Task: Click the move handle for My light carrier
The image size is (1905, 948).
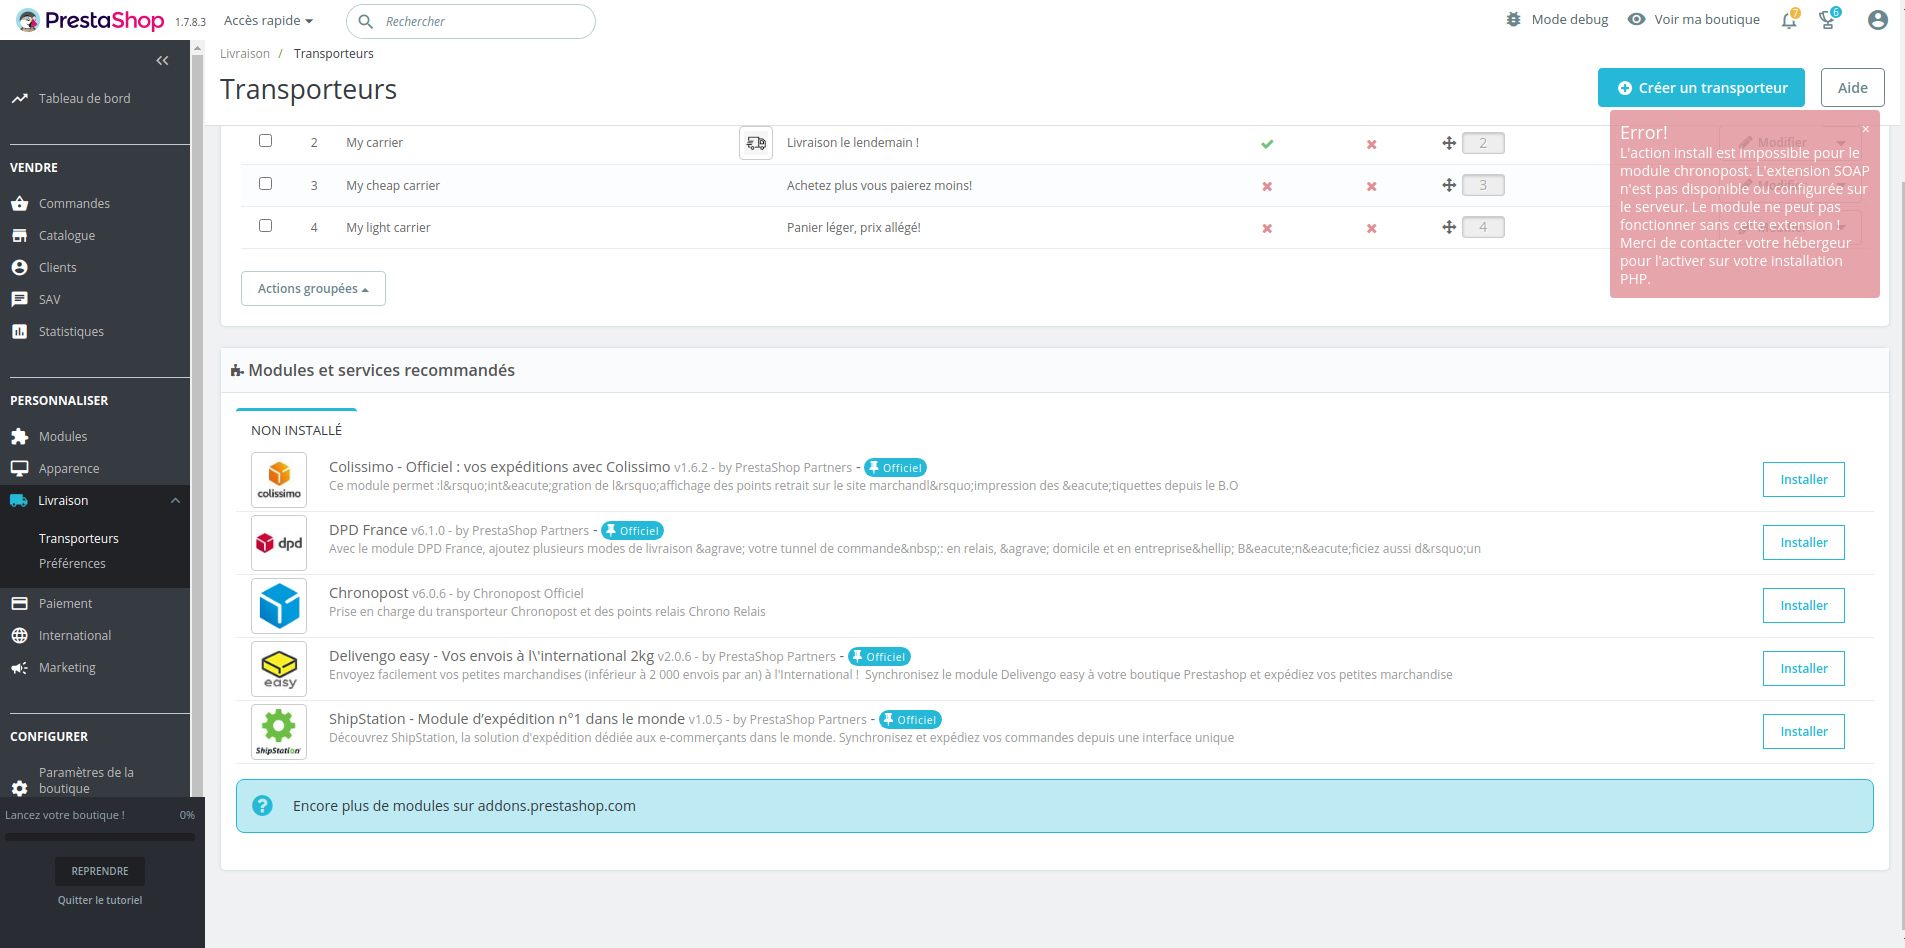Action: [1449, 227]
